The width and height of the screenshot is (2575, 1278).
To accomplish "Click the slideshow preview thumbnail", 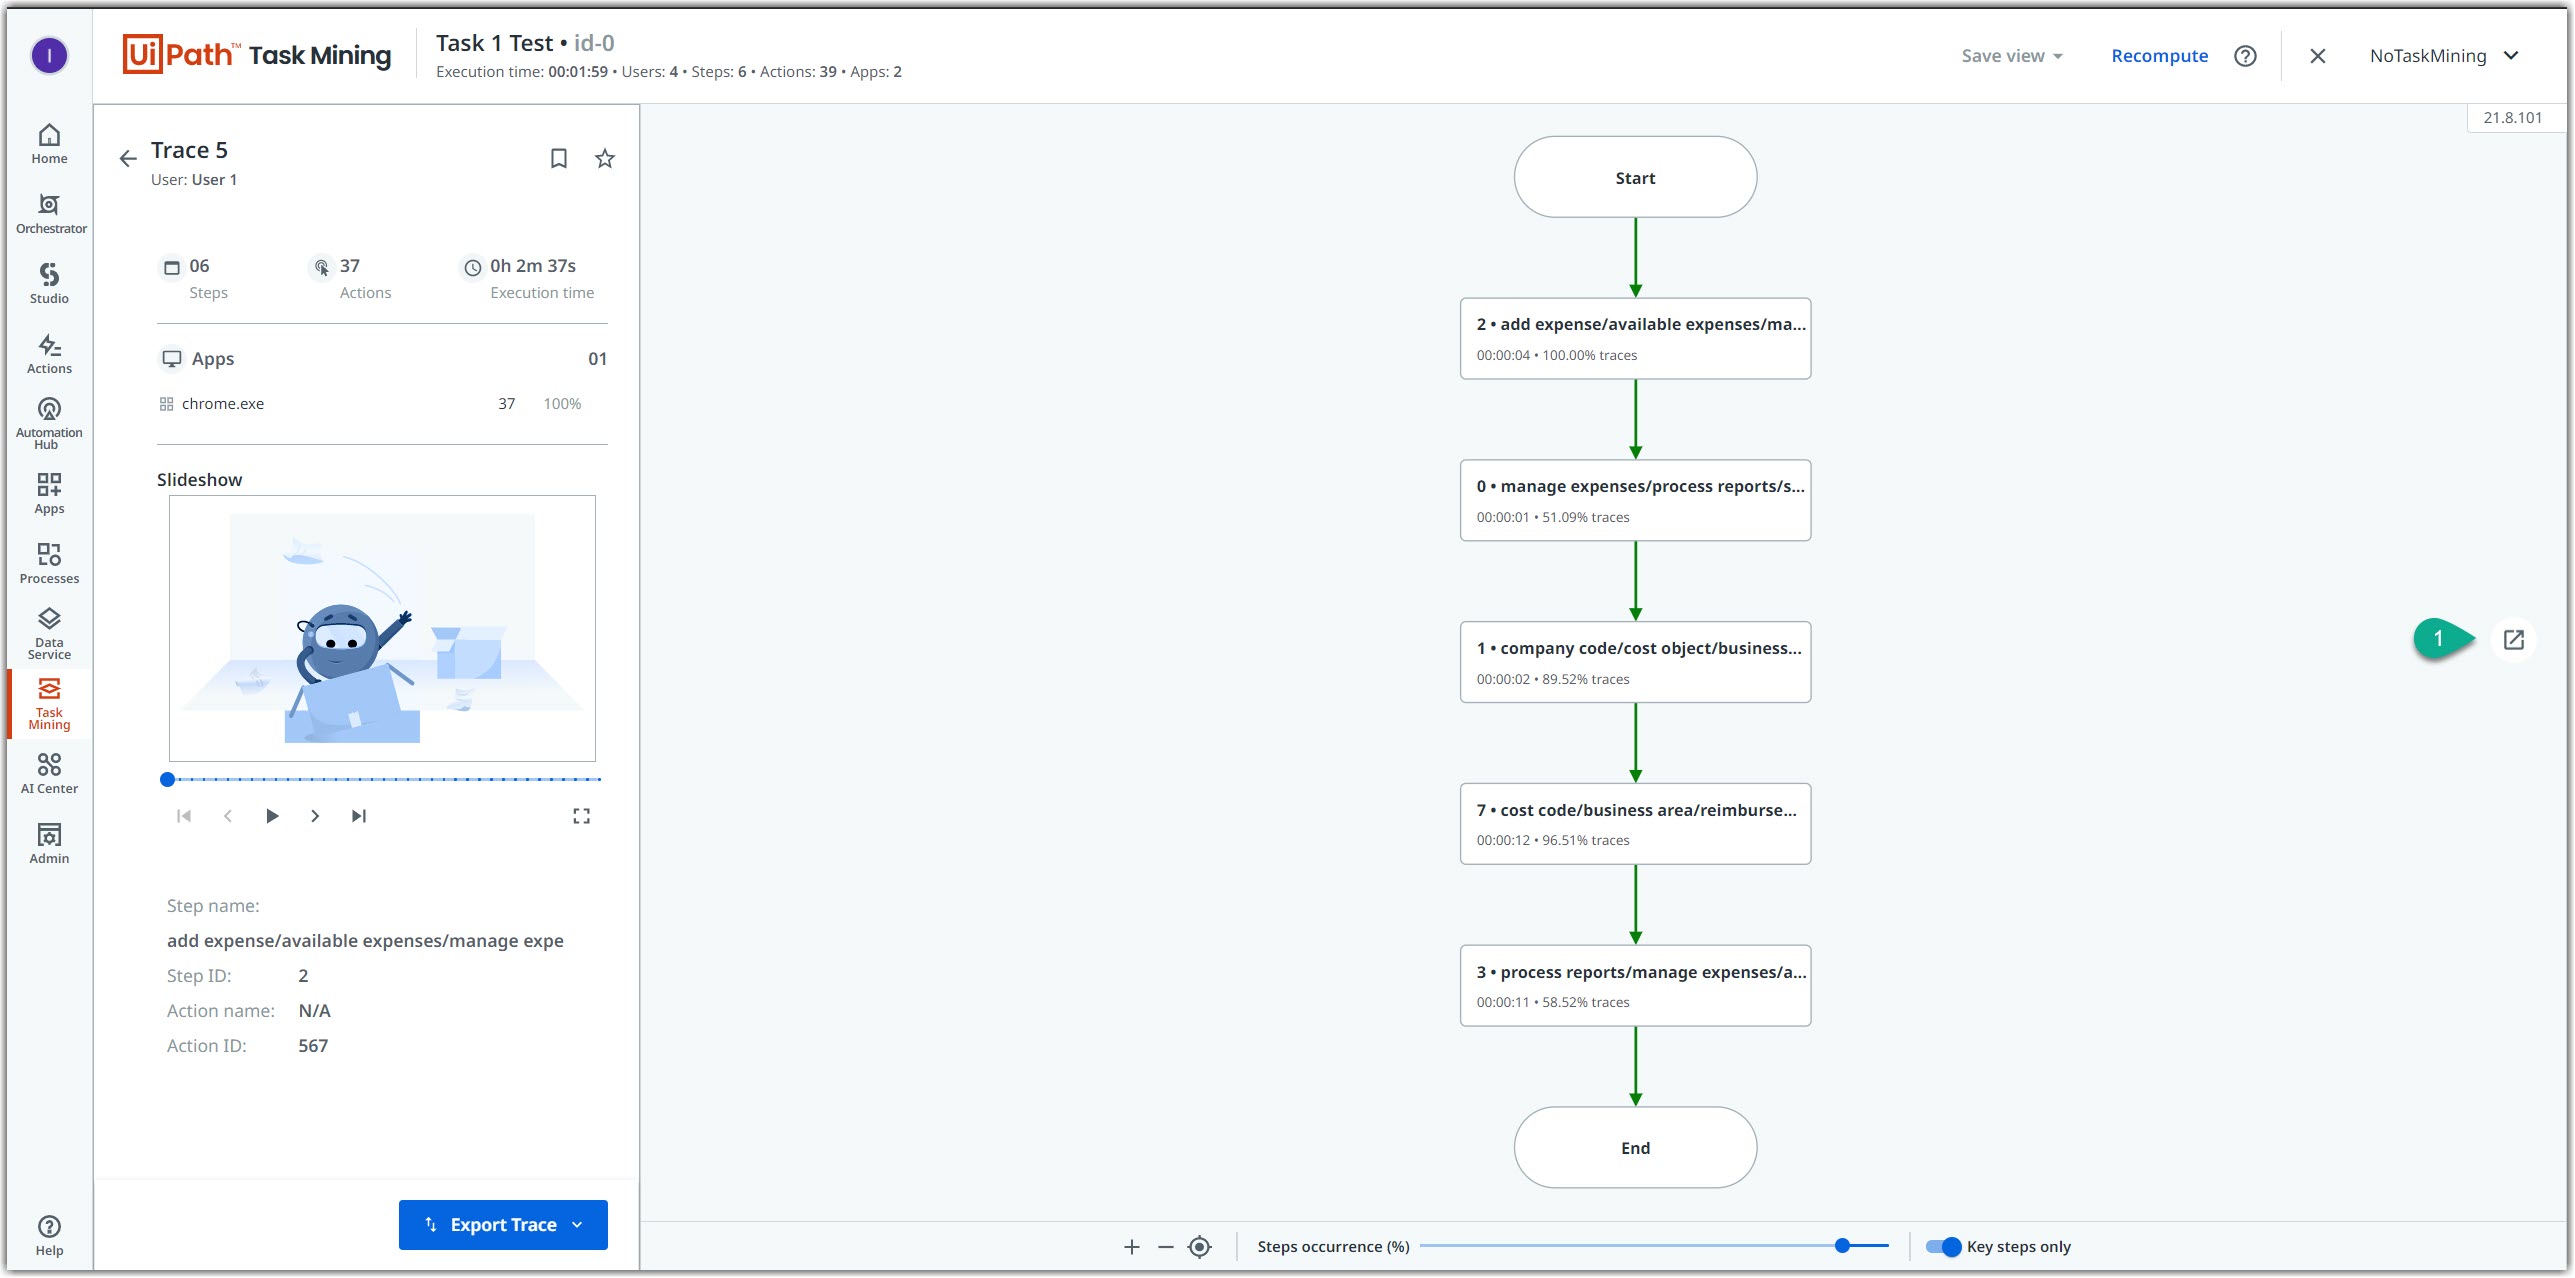I will click(382, 628).
